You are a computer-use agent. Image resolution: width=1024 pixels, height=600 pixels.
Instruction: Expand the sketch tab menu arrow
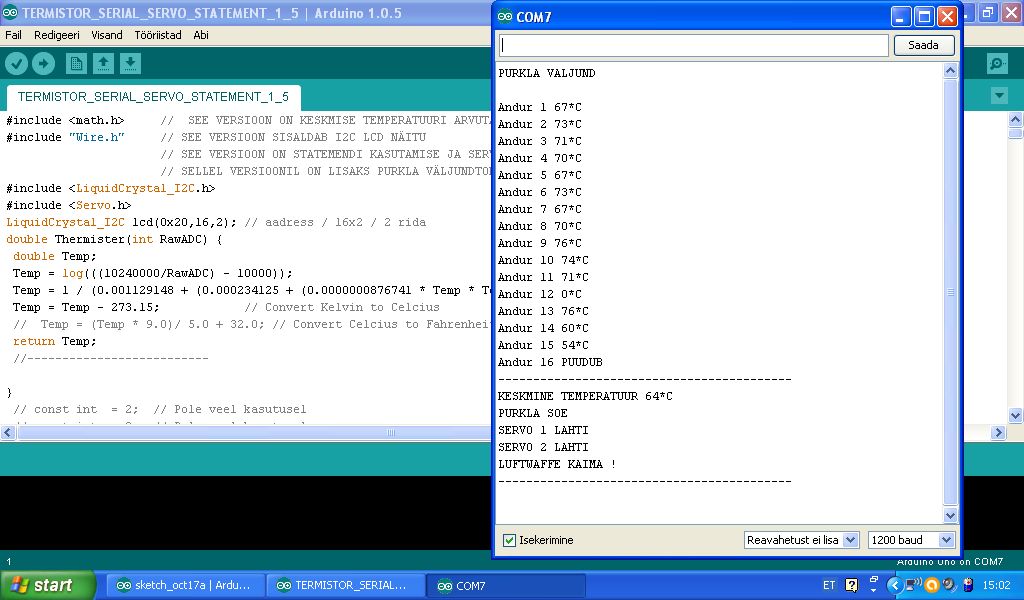[999, 96]
